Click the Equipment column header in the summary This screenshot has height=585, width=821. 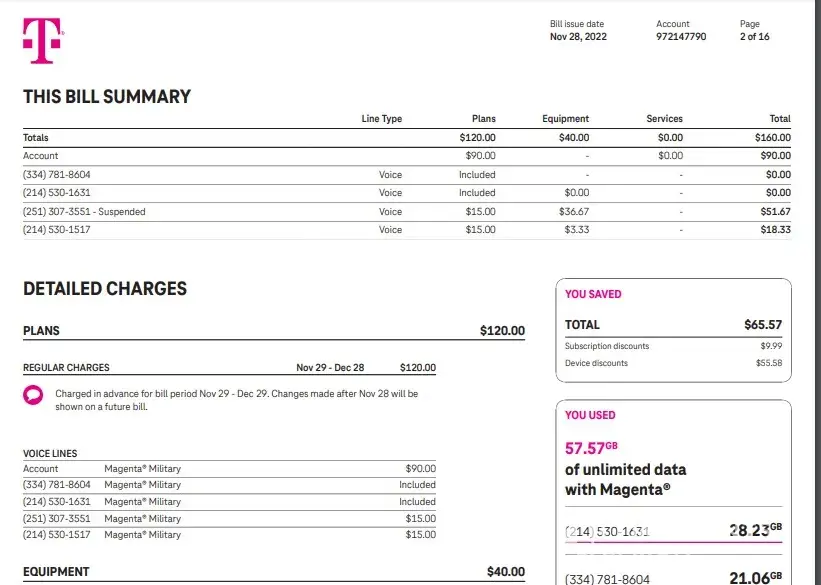point(565,119)
